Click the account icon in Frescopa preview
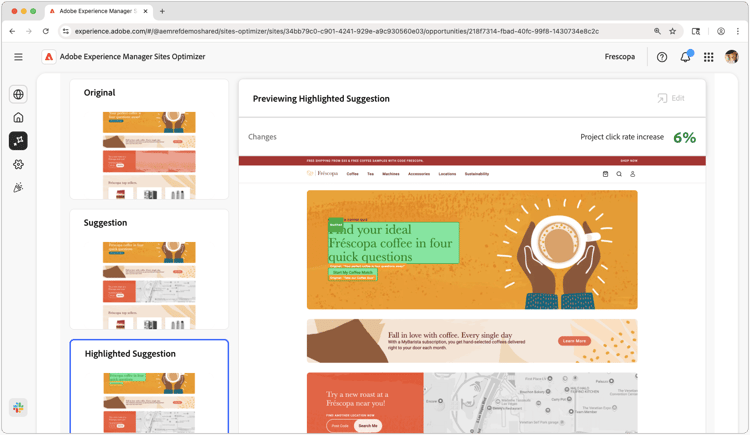Image resolution: width=750 pixels, height=435 pixels. 632,174
